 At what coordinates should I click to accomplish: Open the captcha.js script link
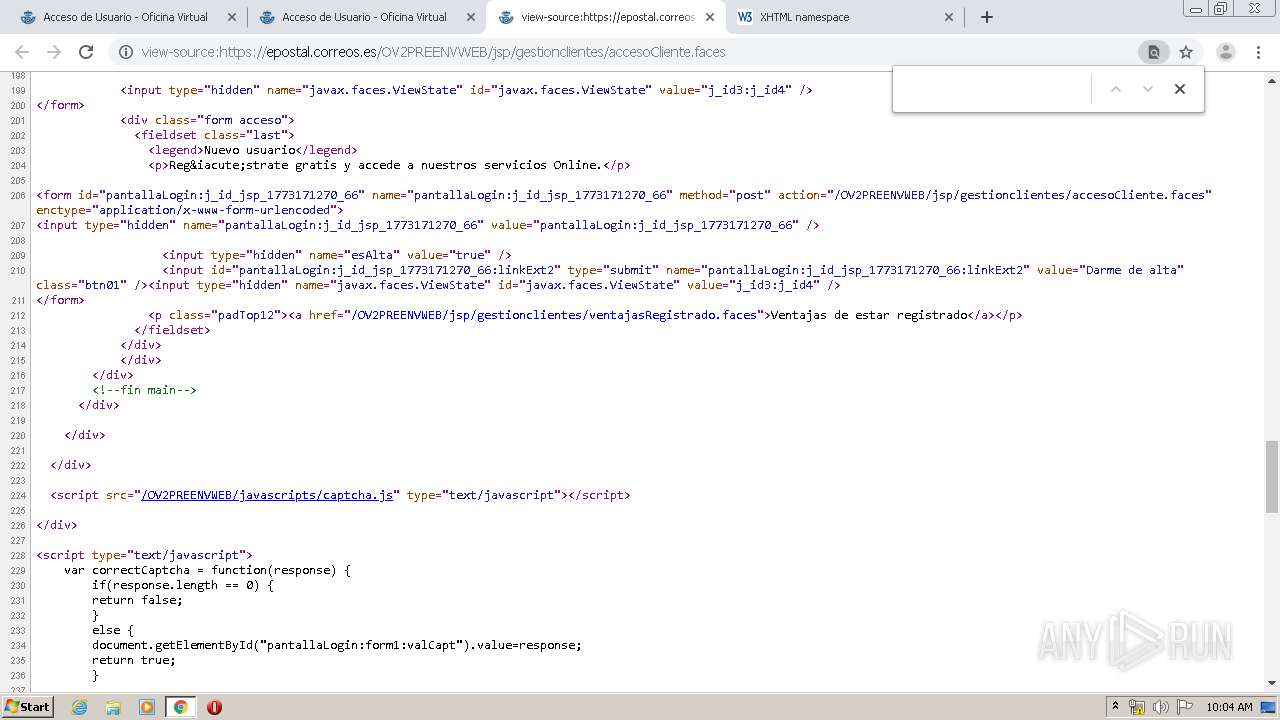click(x=267, y=495)
